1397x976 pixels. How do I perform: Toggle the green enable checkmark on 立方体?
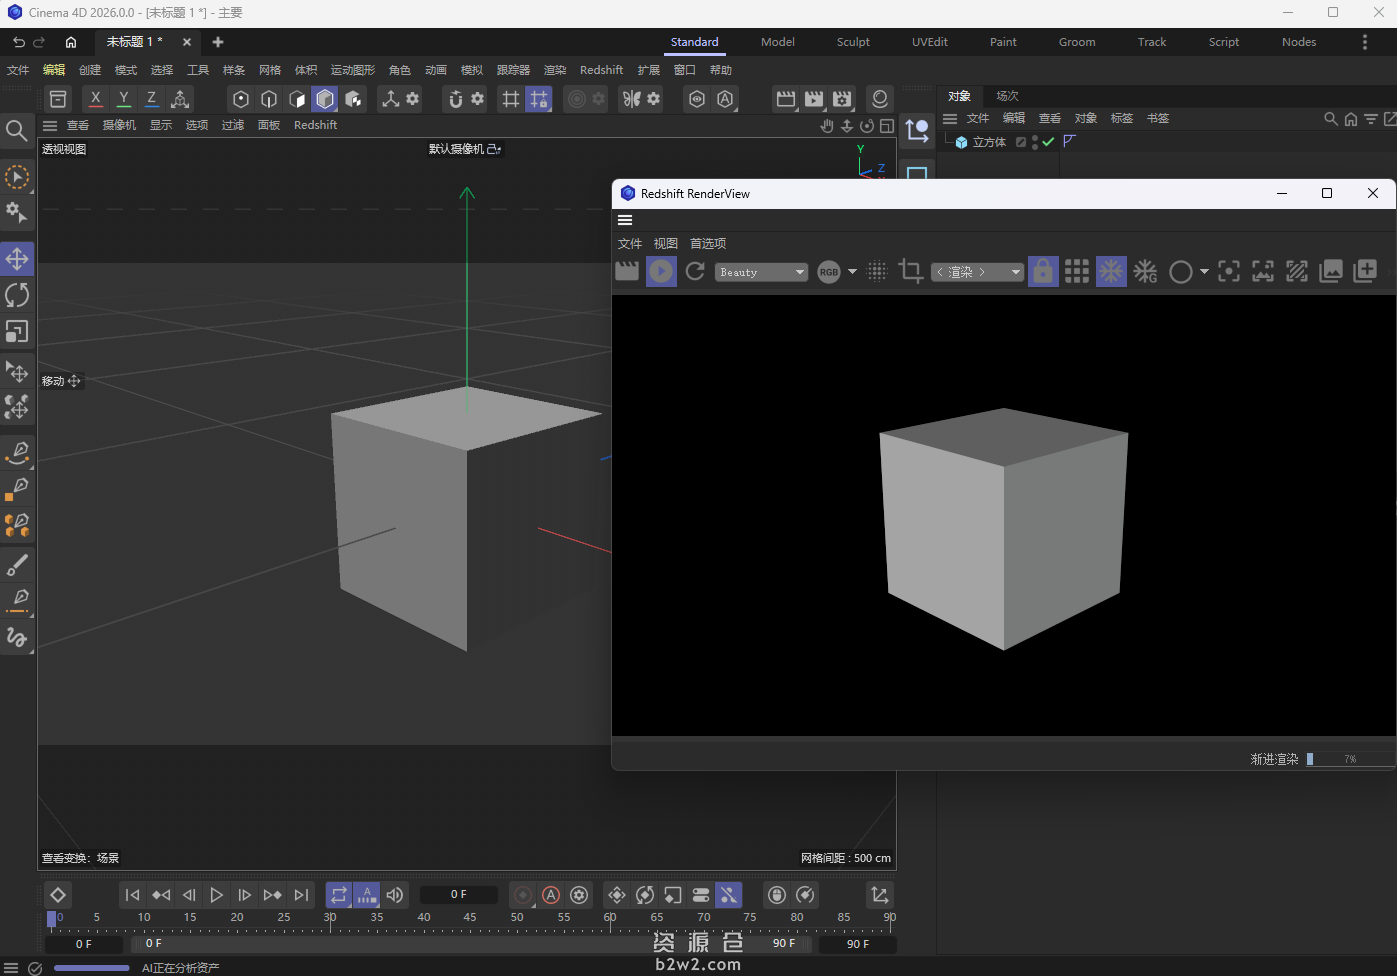point(1047,141)
